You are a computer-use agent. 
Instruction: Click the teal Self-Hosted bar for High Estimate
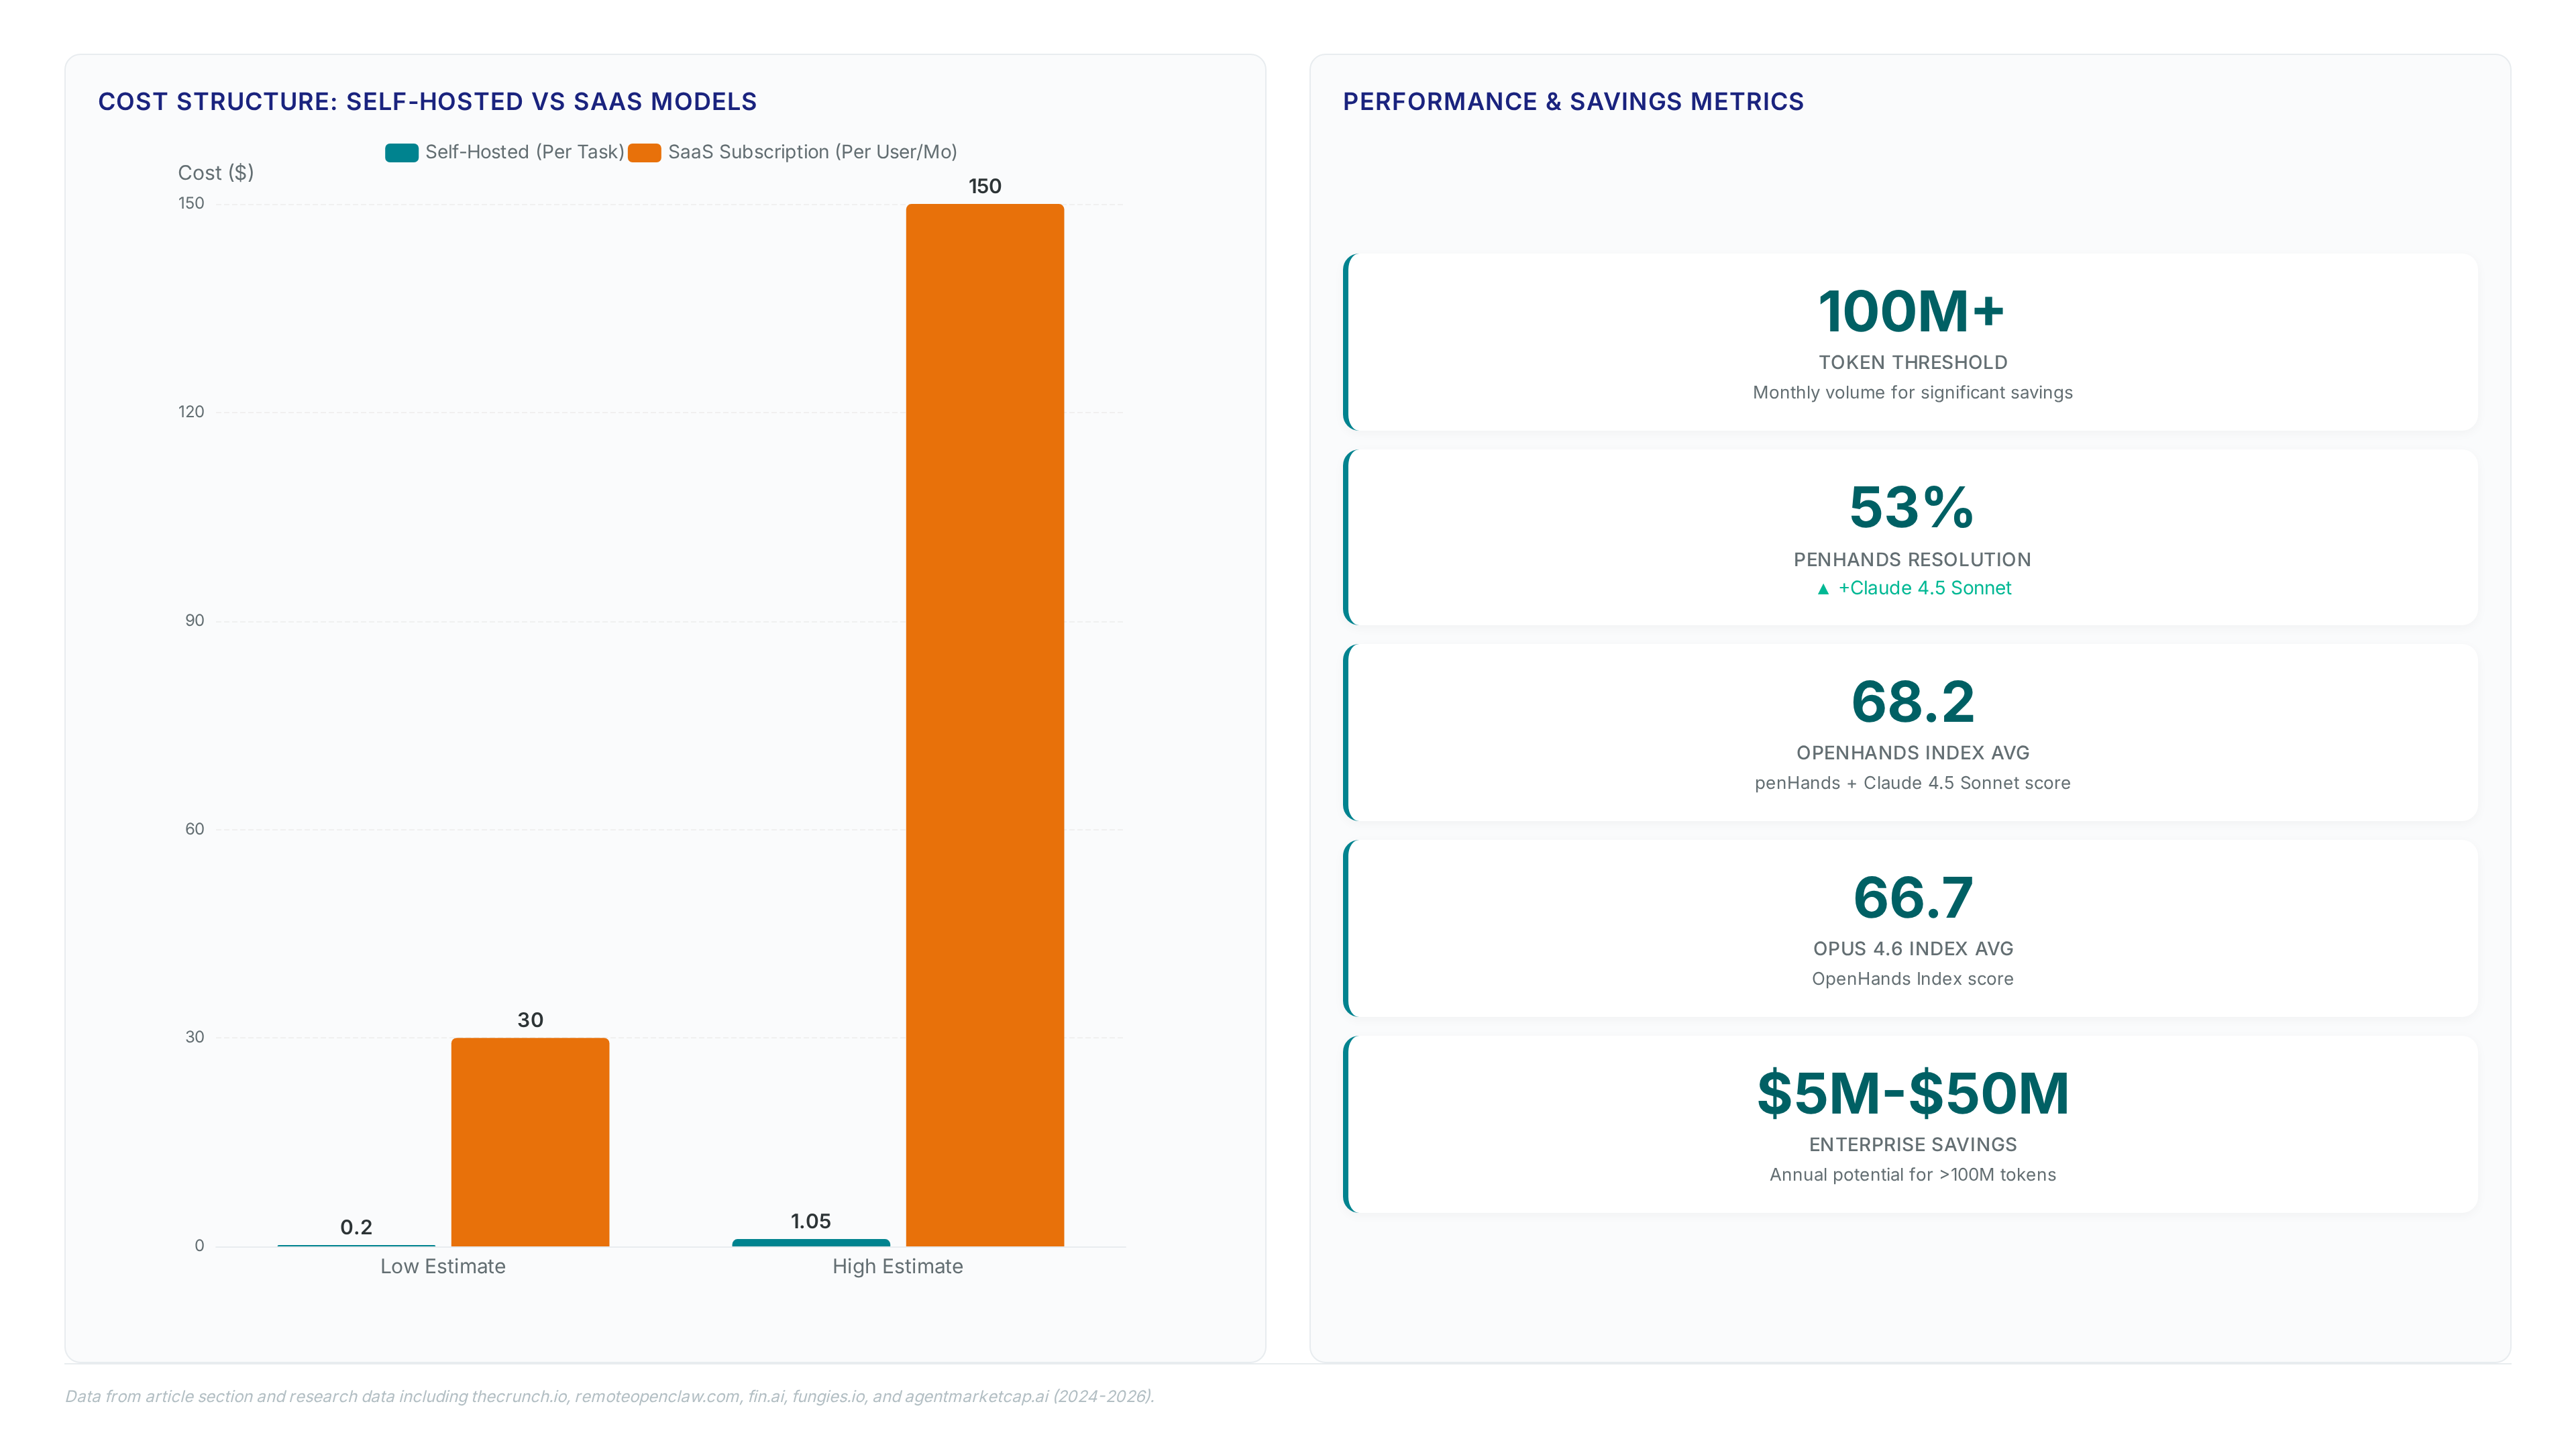pyautogui.click(x=811, y=1242)
